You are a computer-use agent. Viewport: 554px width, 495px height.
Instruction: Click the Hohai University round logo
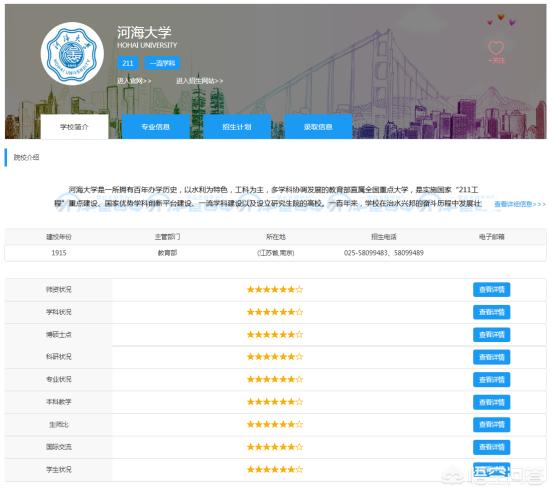click(72, 54)
